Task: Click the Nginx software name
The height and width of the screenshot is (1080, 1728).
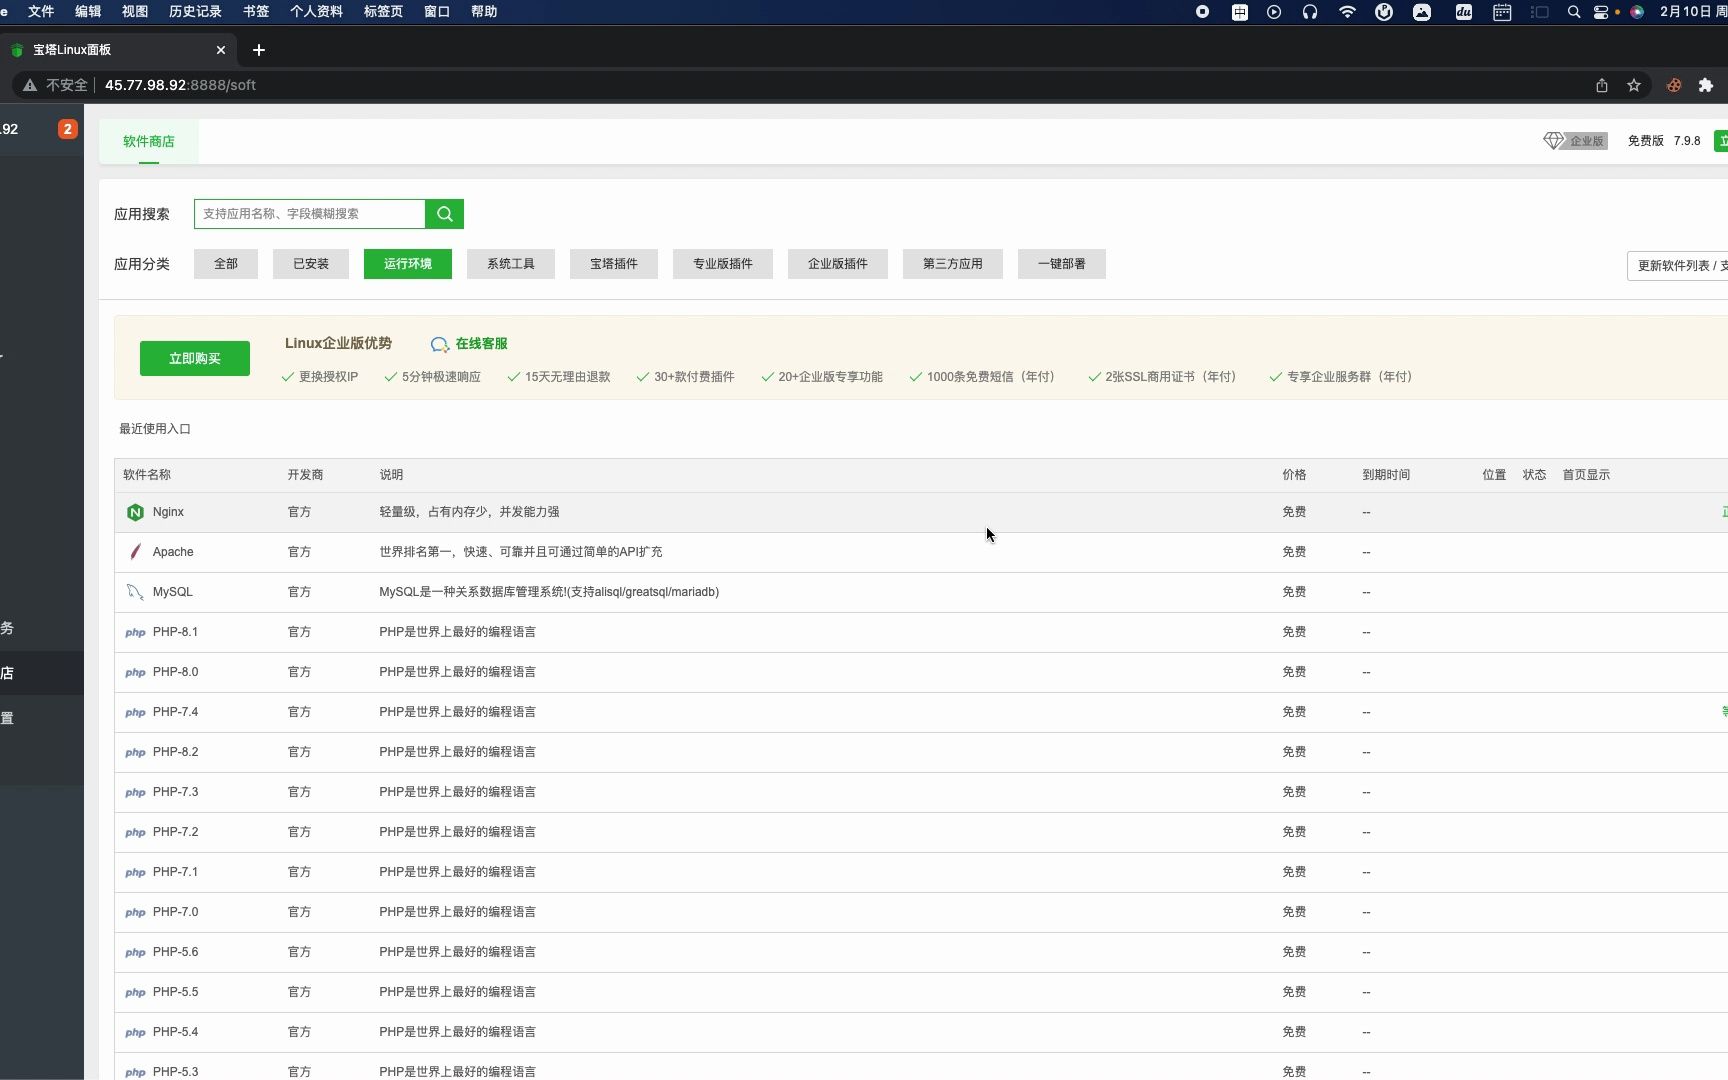Action: point(168,512)
